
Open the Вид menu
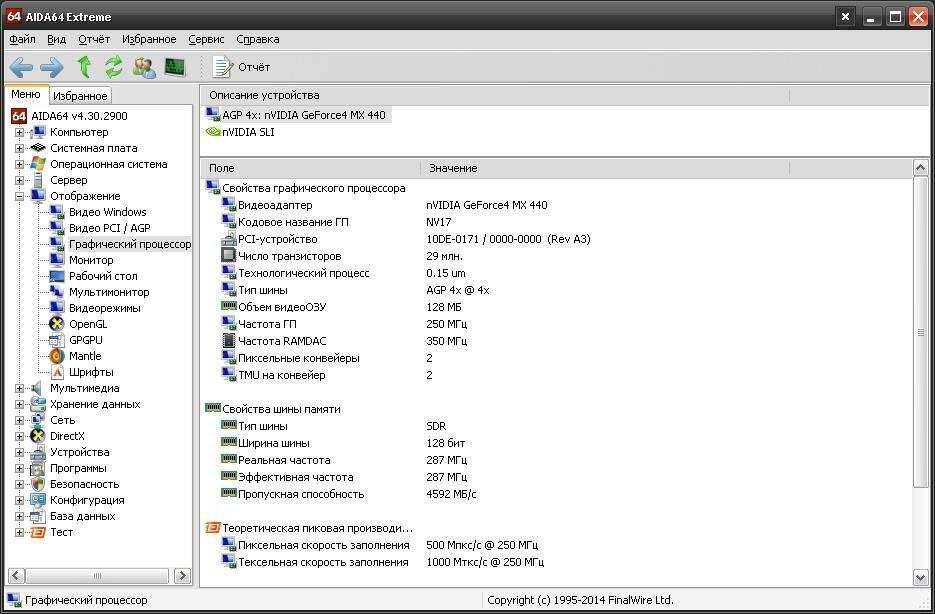[x=57, y=39]
